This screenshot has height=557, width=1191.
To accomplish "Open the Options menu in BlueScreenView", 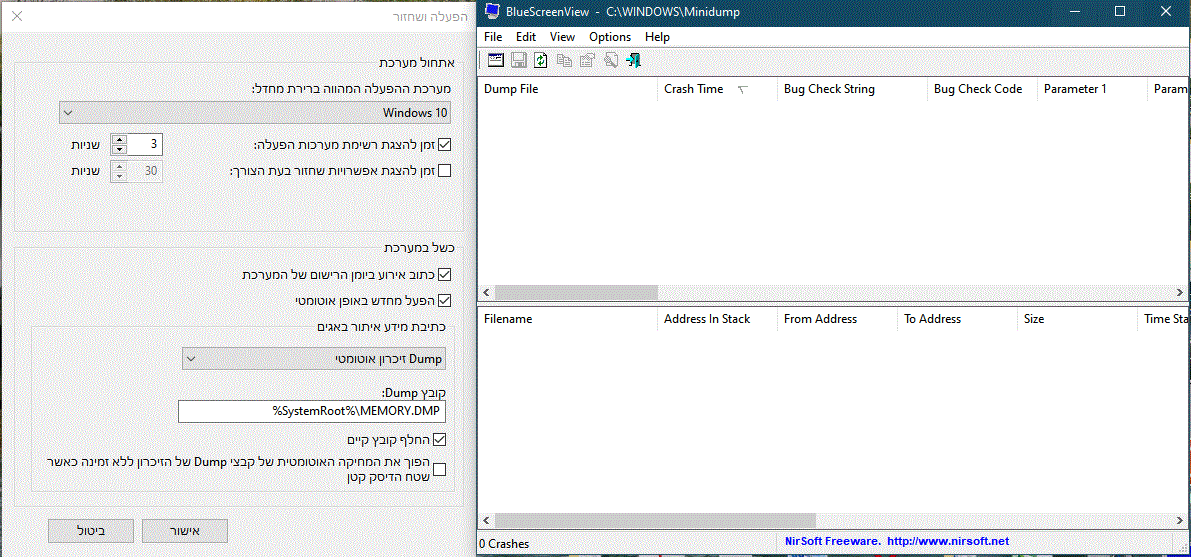I will point(610,36).
